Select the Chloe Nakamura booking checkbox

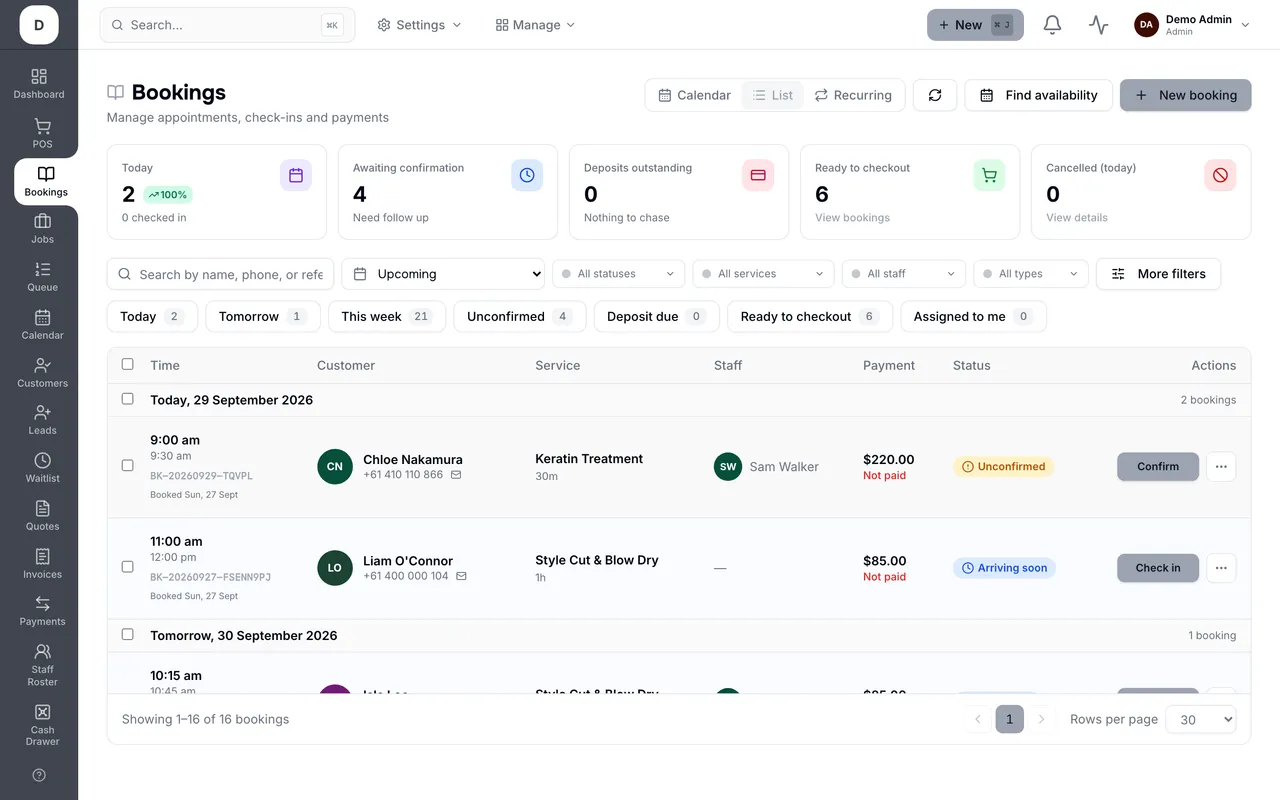(127, 465)
